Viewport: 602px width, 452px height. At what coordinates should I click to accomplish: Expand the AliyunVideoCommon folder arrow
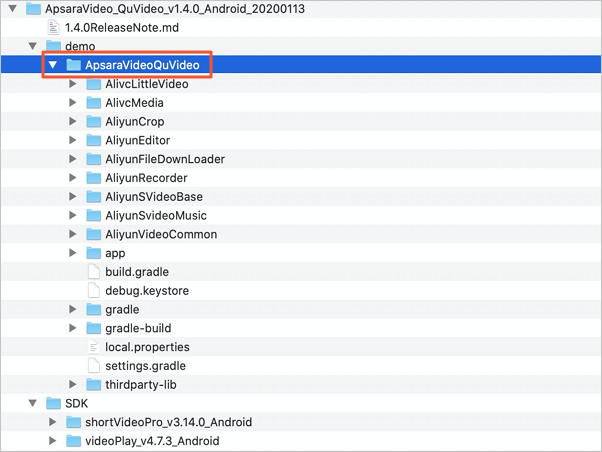[x=73, y=234]
